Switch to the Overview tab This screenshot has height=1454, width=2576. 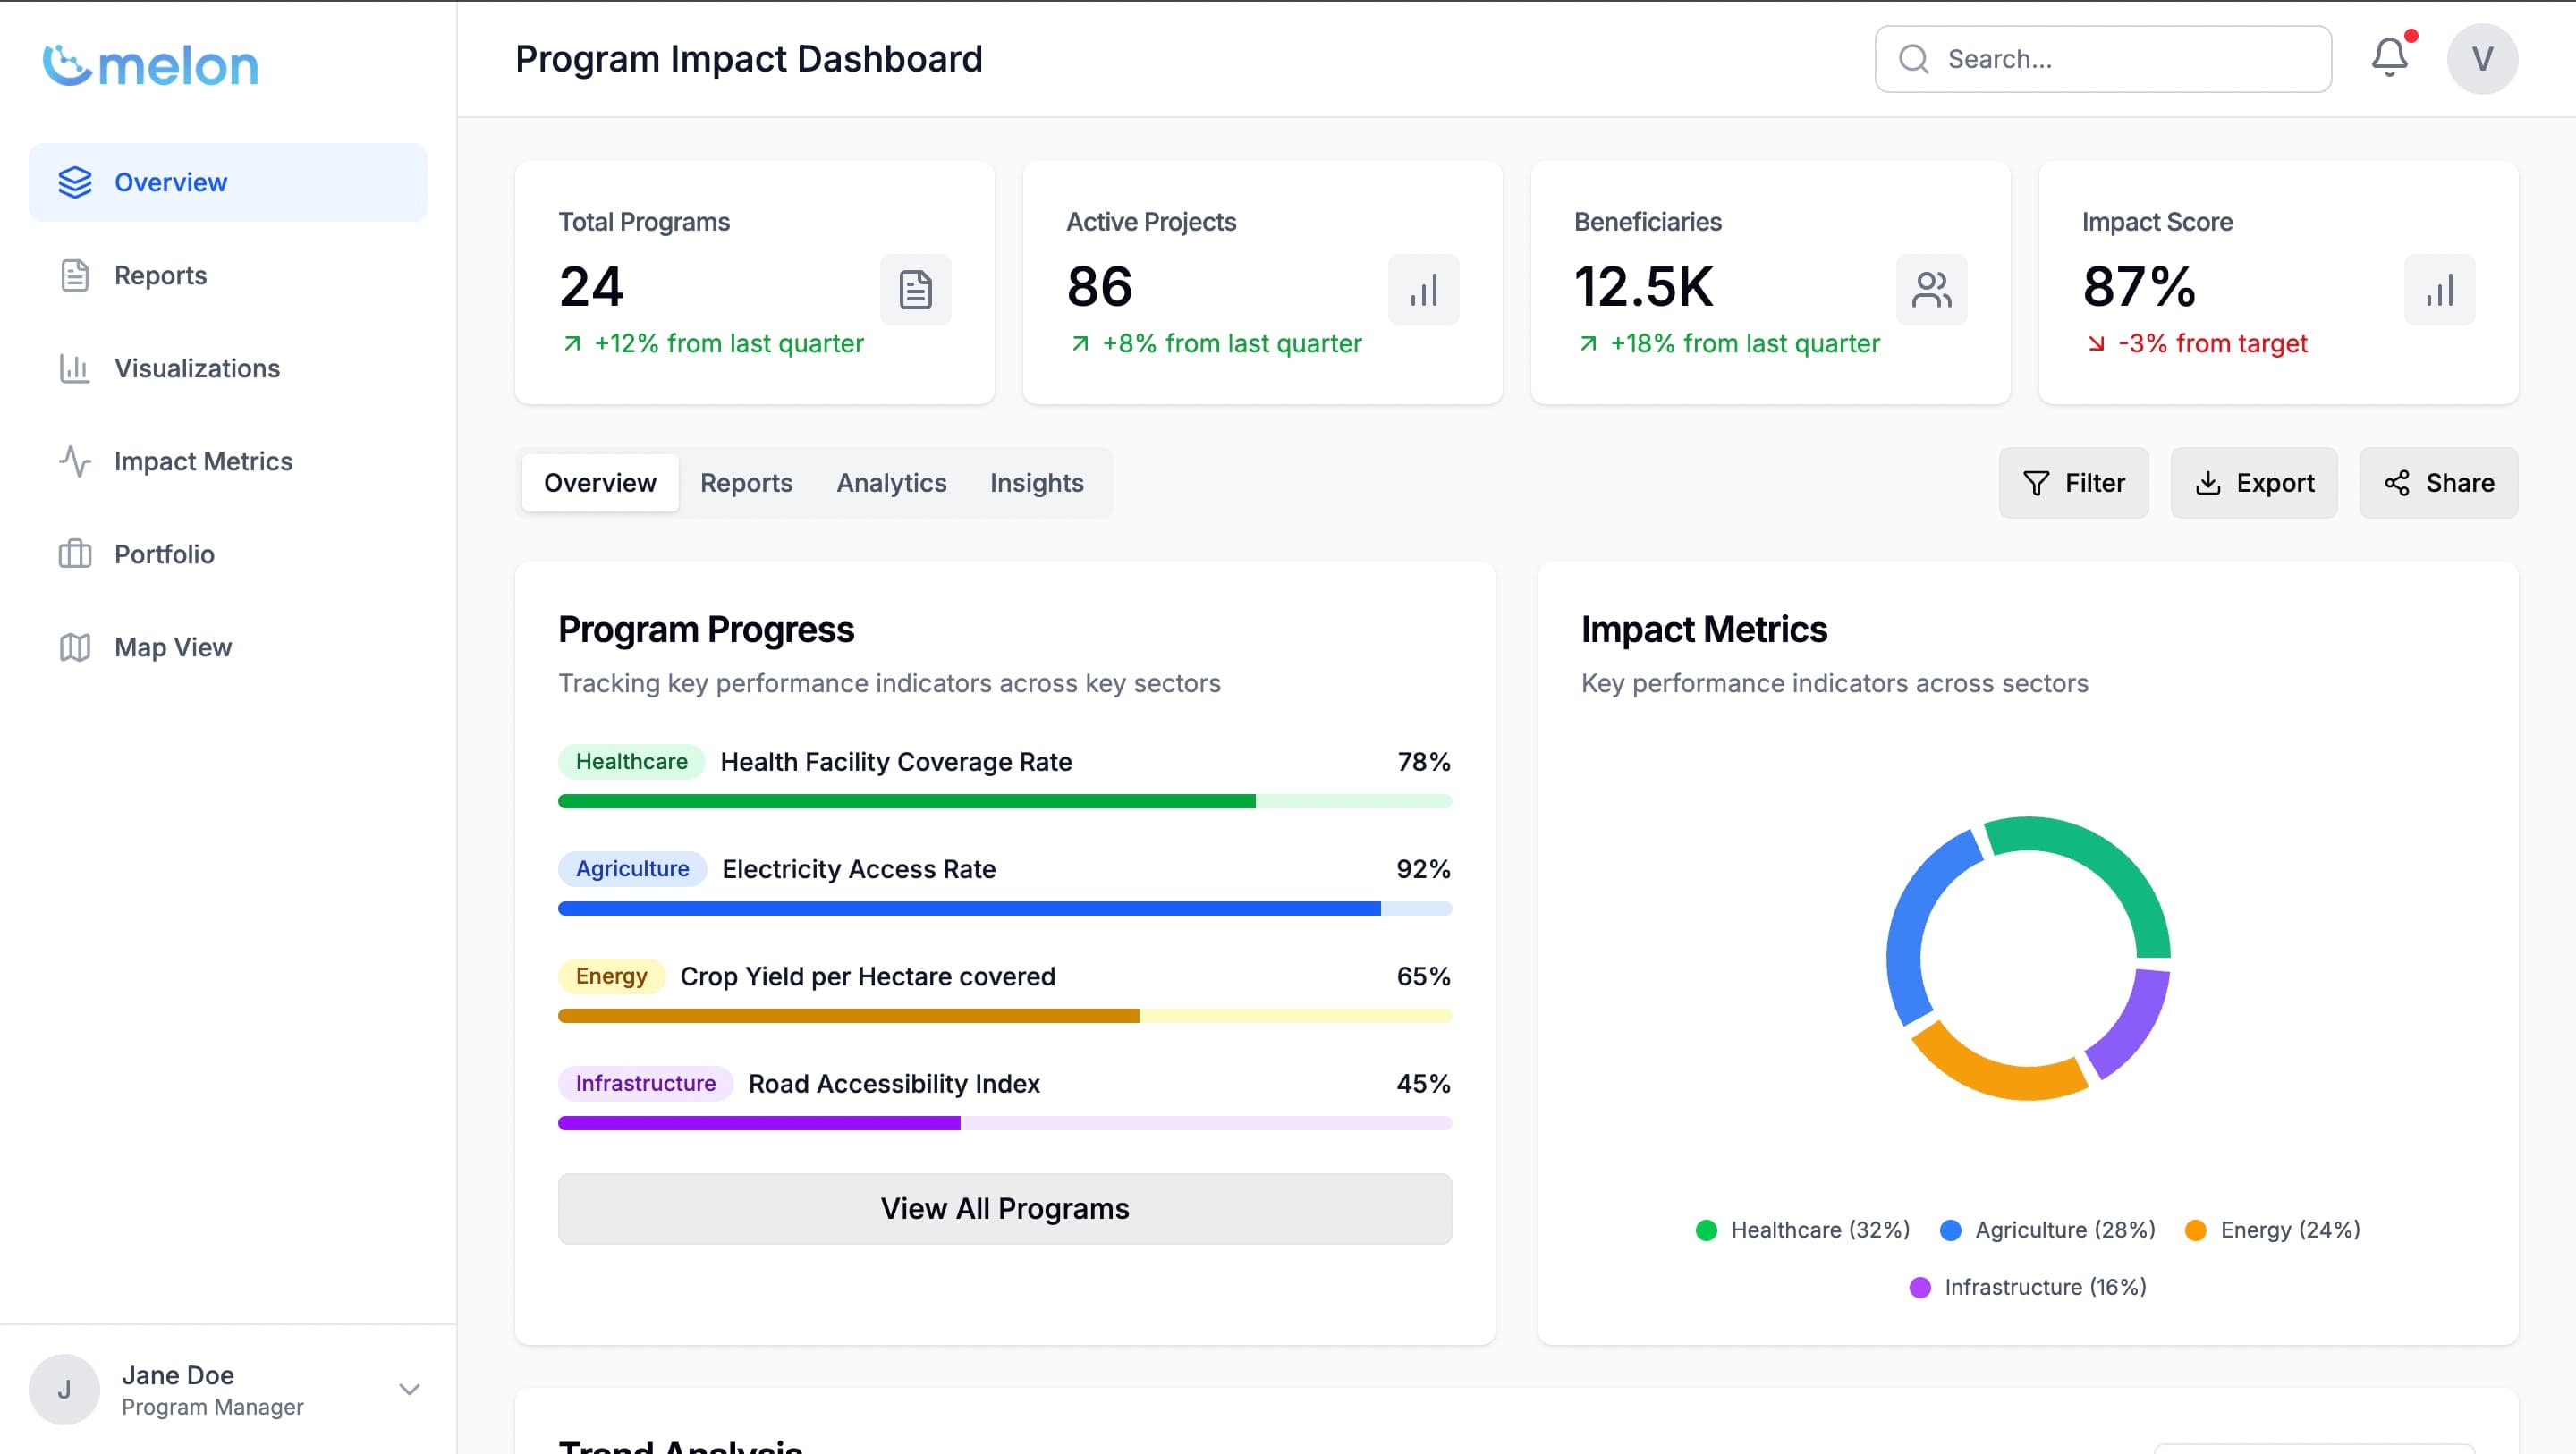point(600,483)
